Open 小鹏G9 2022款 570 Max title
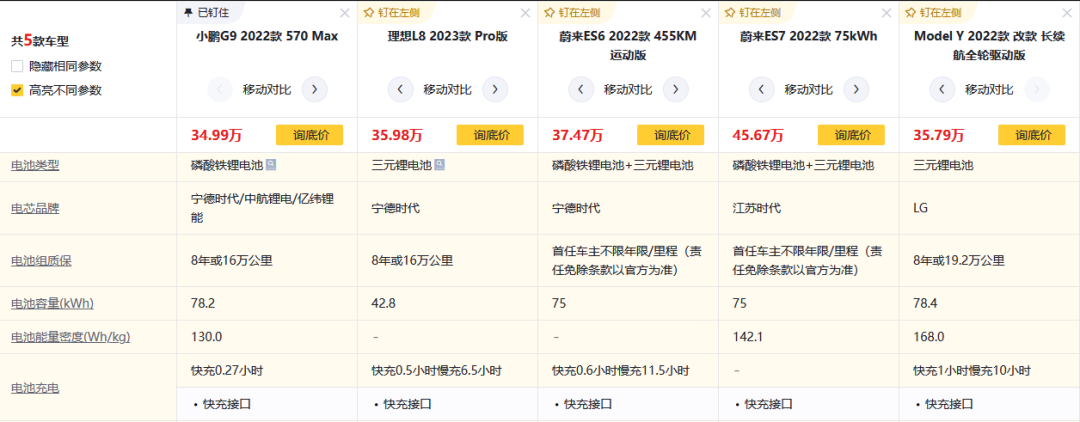This screenshot has width=1080, height=422. [x=267, y=36]
